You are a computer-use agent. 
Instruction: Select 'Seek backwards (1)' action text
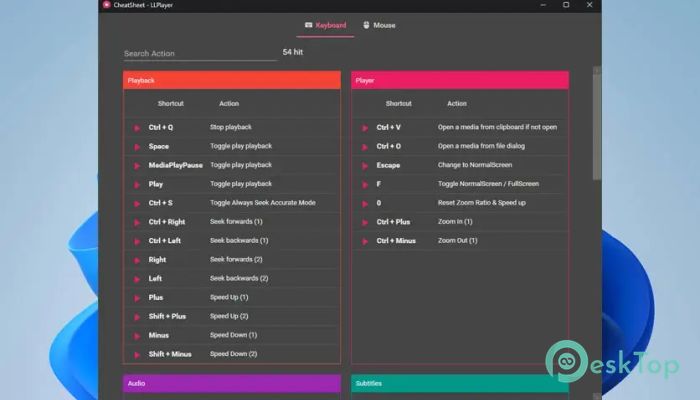tap(239, 240)
